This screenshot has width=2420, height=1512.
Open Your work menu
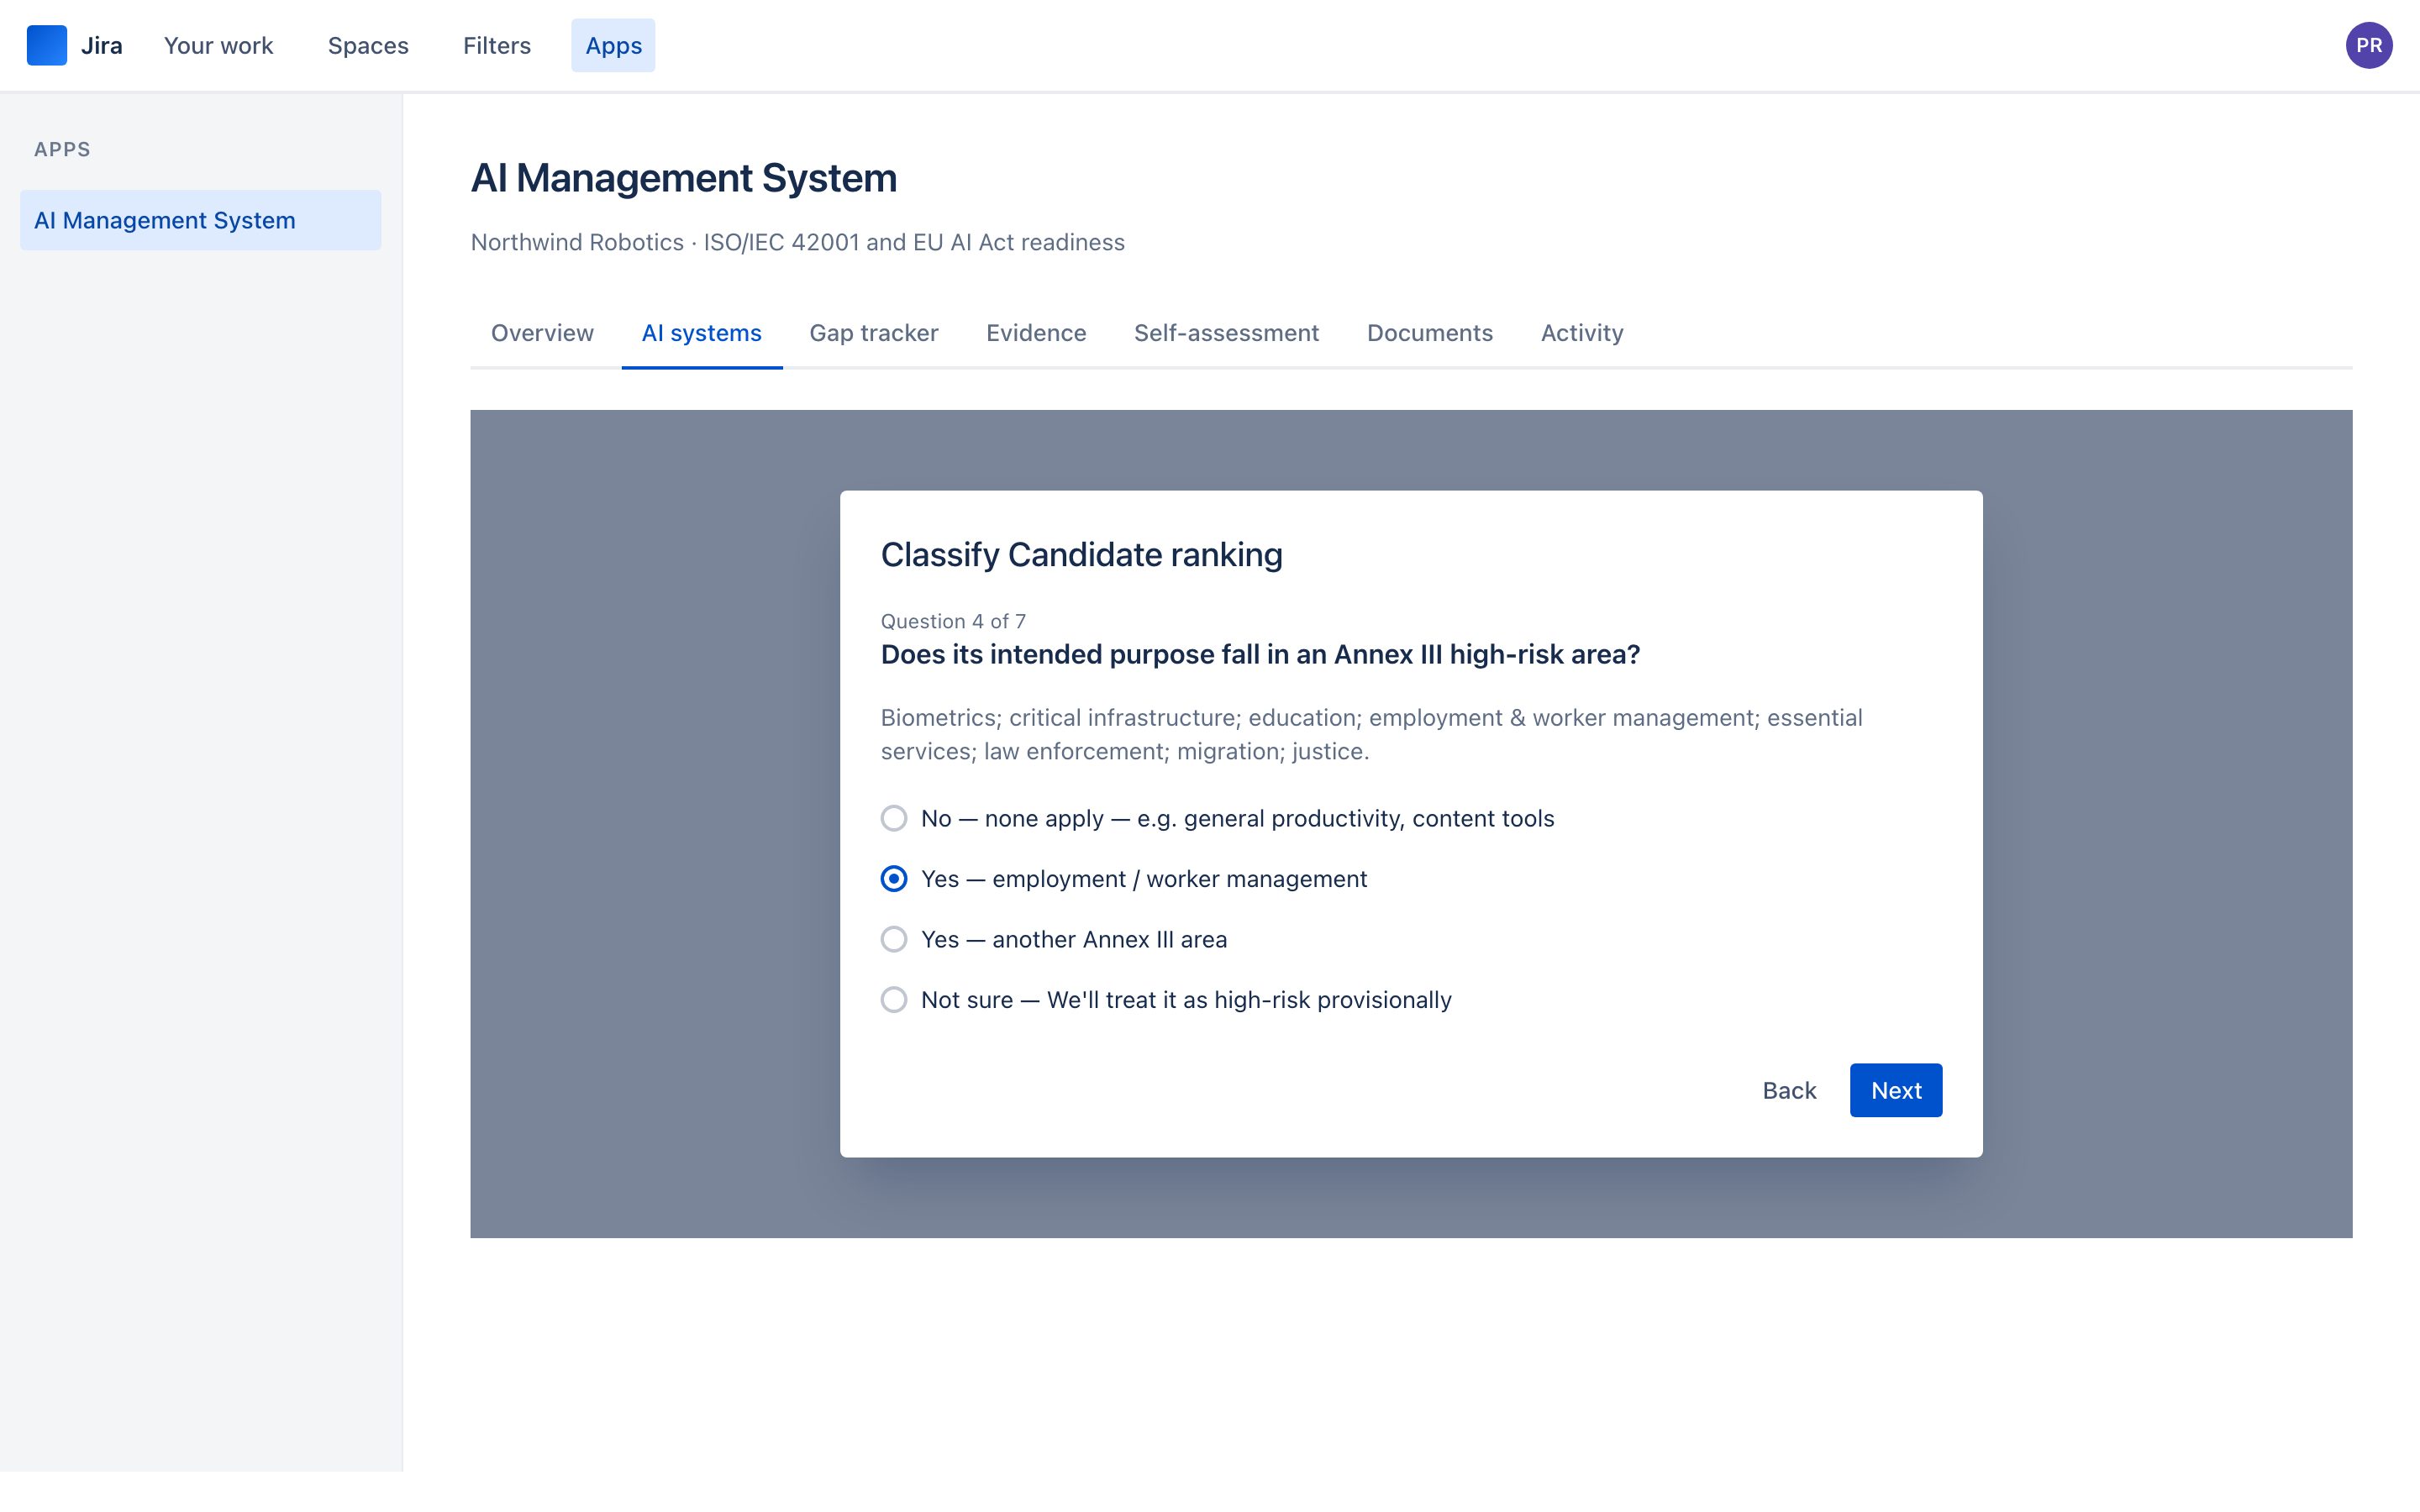[x=218, y=45]
